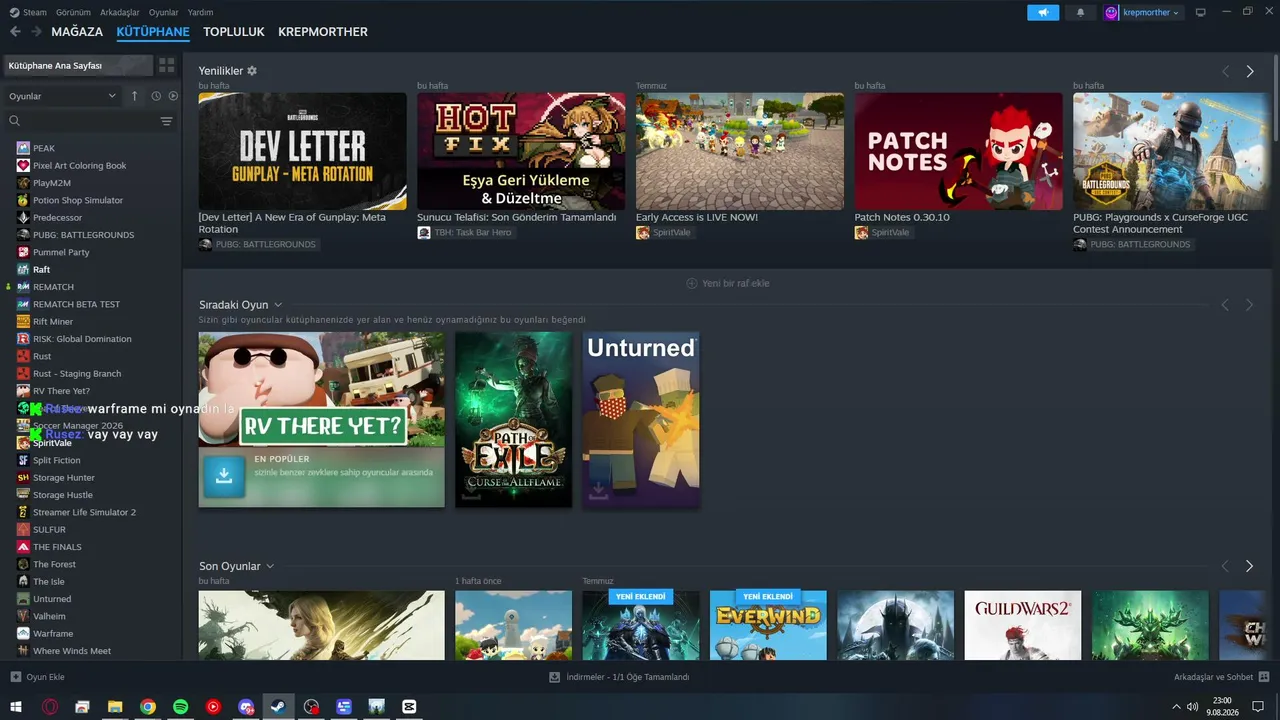Screen dimensions: 1280x720
Task: Open CapCut from the taskbar
Action: point(409,706)
